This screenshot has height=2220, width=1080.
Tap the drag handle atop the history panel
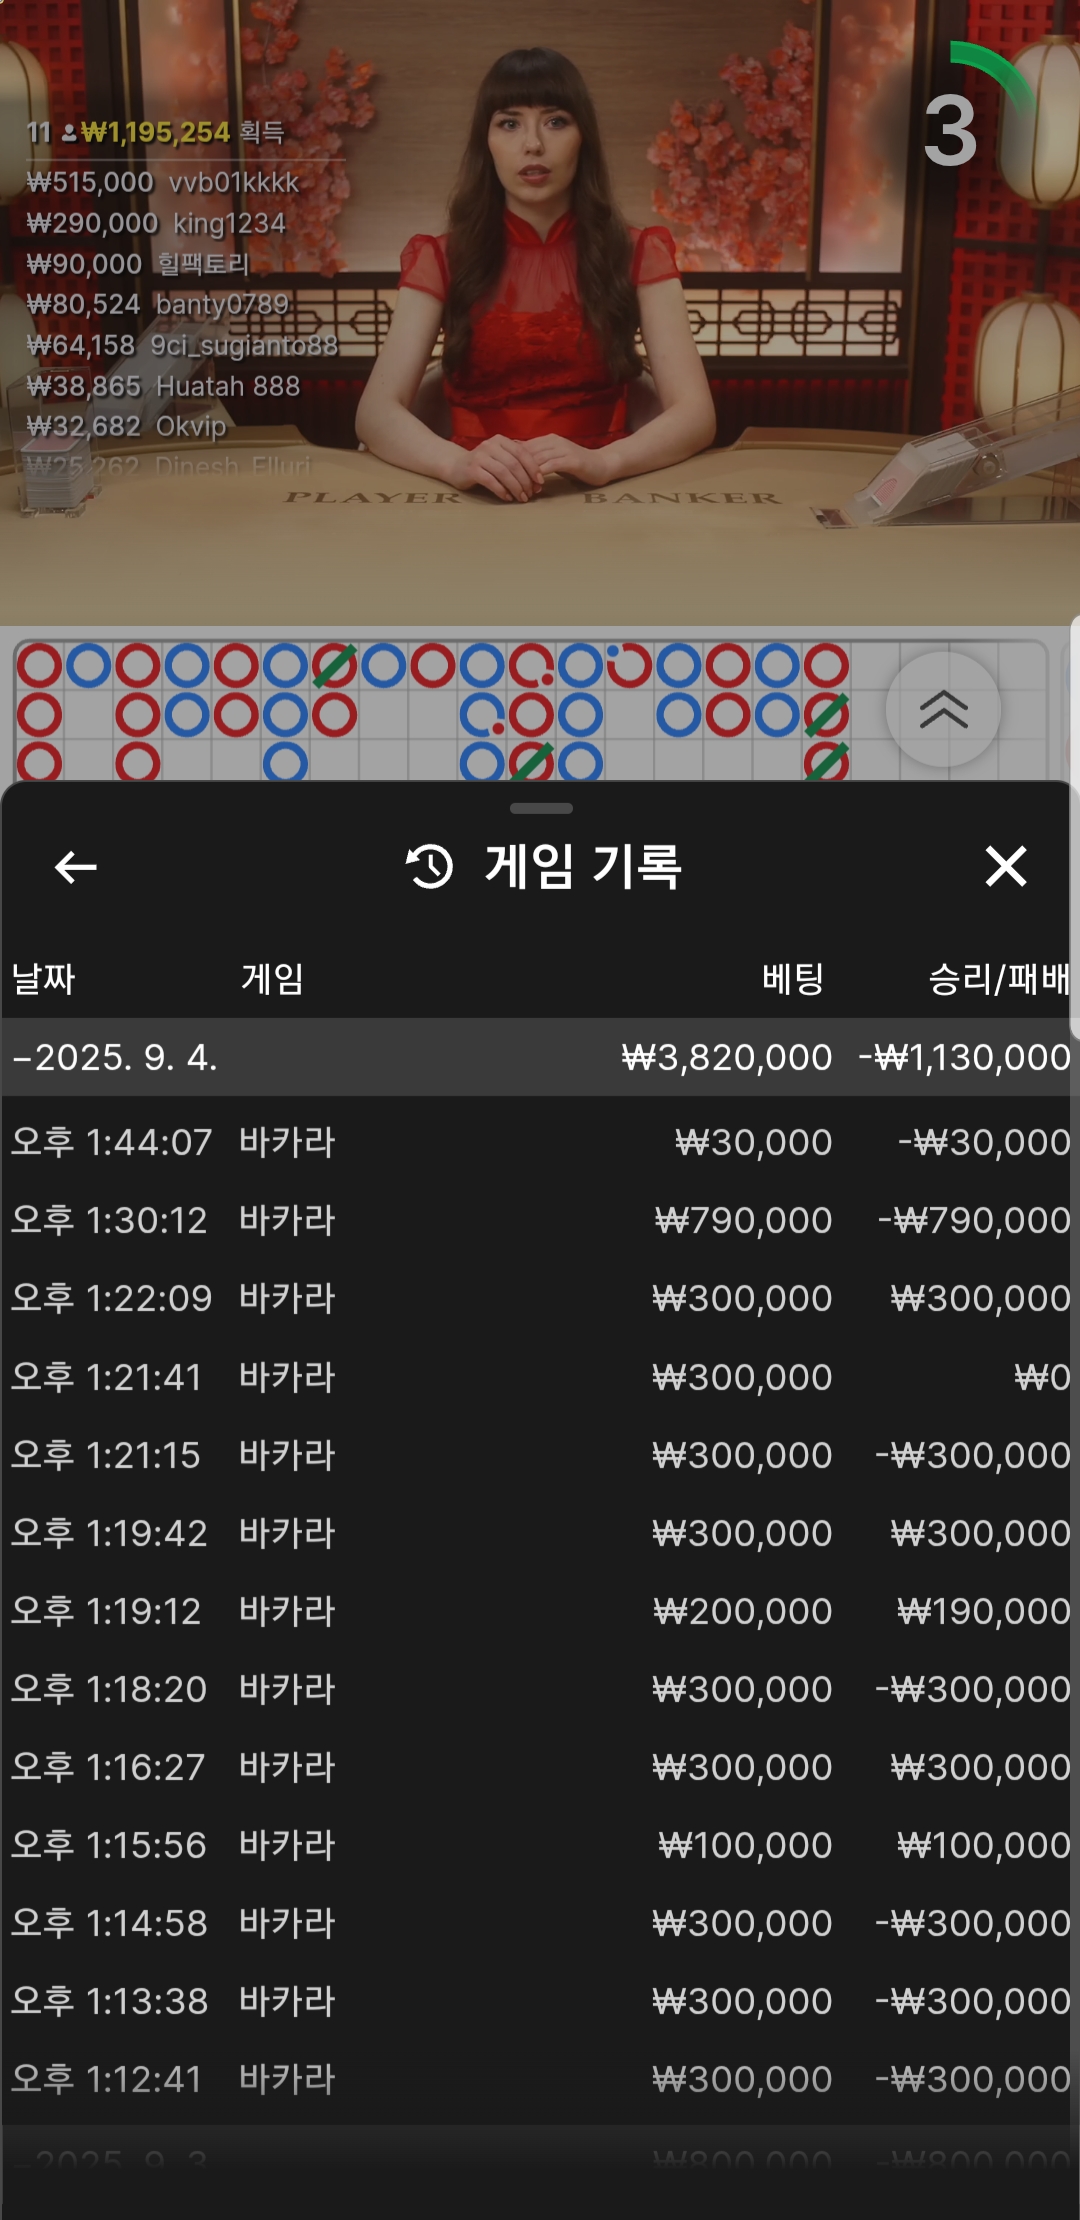541,808
